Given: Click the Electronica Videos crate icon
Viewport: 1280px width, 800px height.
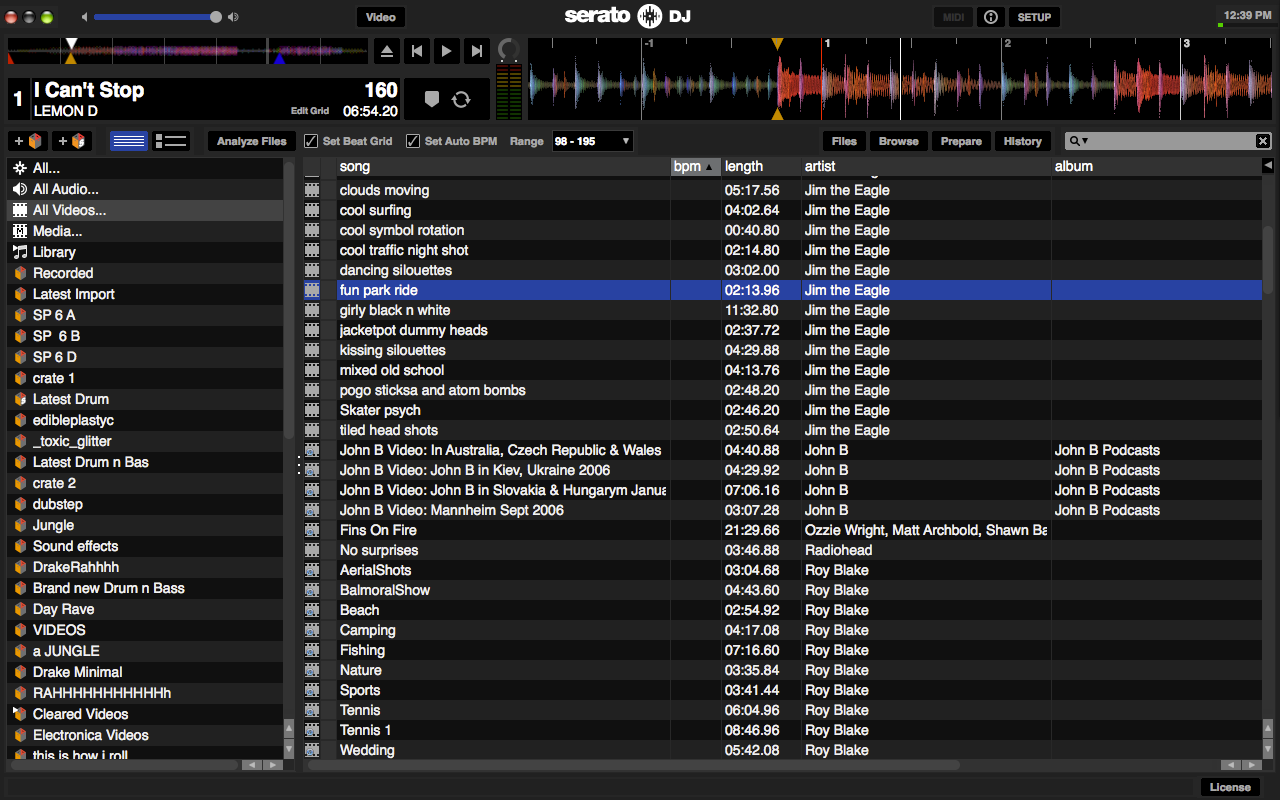Looking at the screenshot, I should (x=20, y=735).
